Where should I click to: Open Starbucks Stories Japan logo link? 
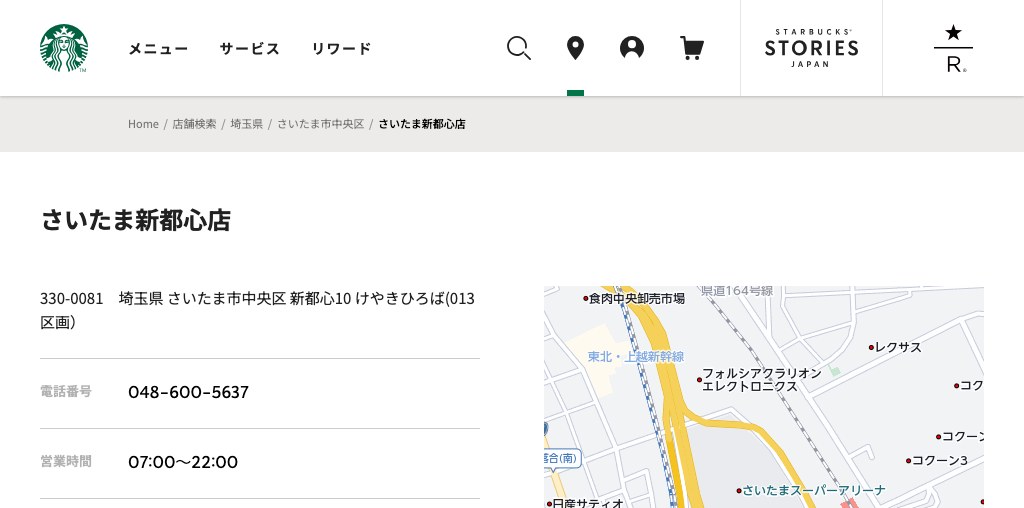(811, 48)
